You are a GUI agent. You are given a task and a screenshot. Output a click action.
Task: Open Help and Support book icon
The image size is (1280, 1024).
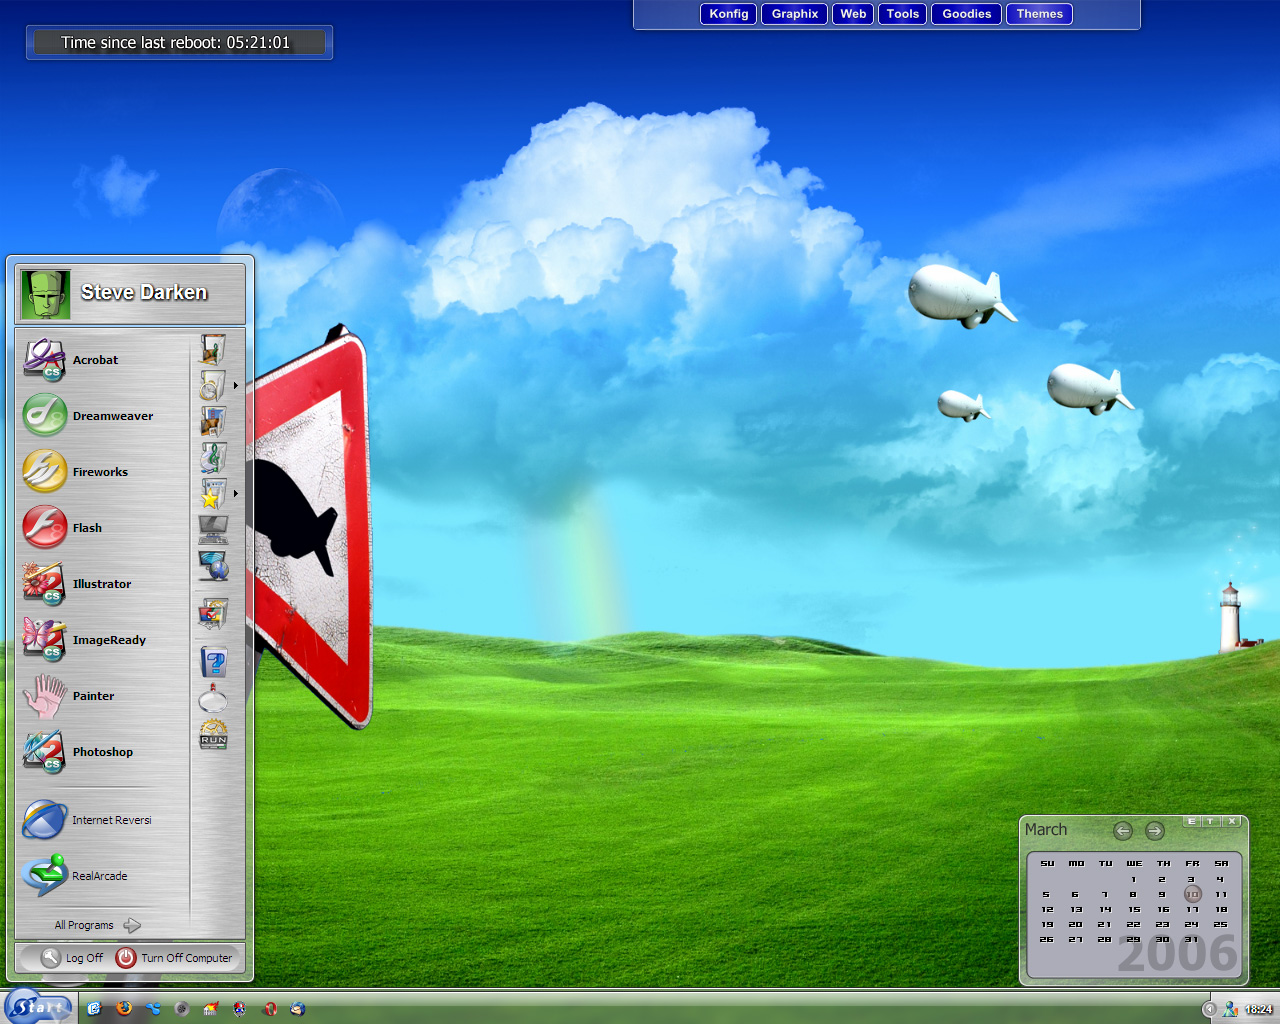pos(213,661)
